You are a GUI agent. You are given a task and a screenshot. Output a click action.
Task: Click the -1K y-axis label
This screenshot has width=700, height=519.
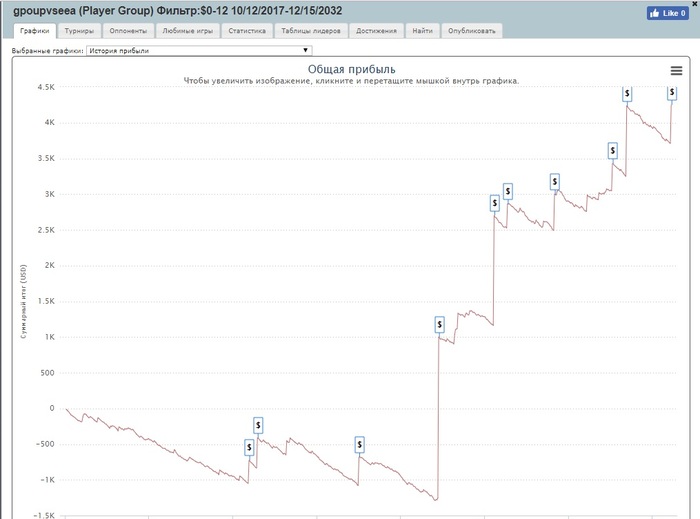tap(47, 480)
